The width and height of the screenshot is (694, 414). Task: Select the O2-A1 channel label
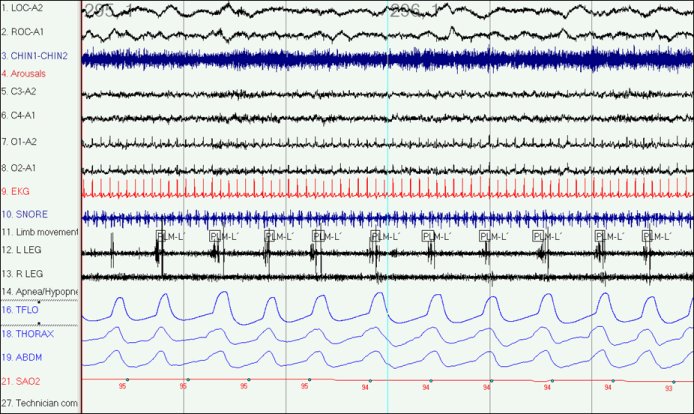click(x=21, y=167)
